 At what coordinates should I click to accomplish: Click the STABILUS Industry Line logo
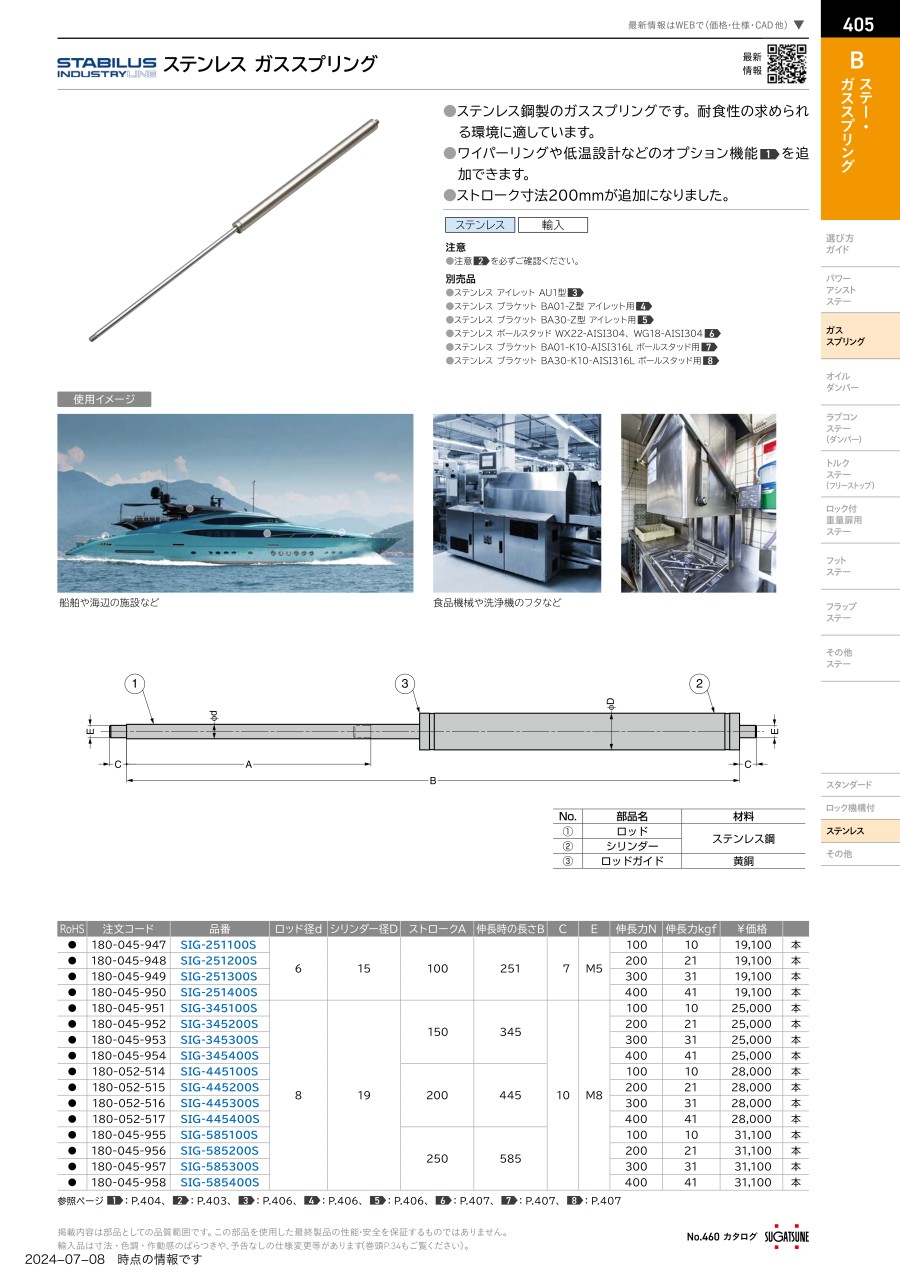click(106, 66)
